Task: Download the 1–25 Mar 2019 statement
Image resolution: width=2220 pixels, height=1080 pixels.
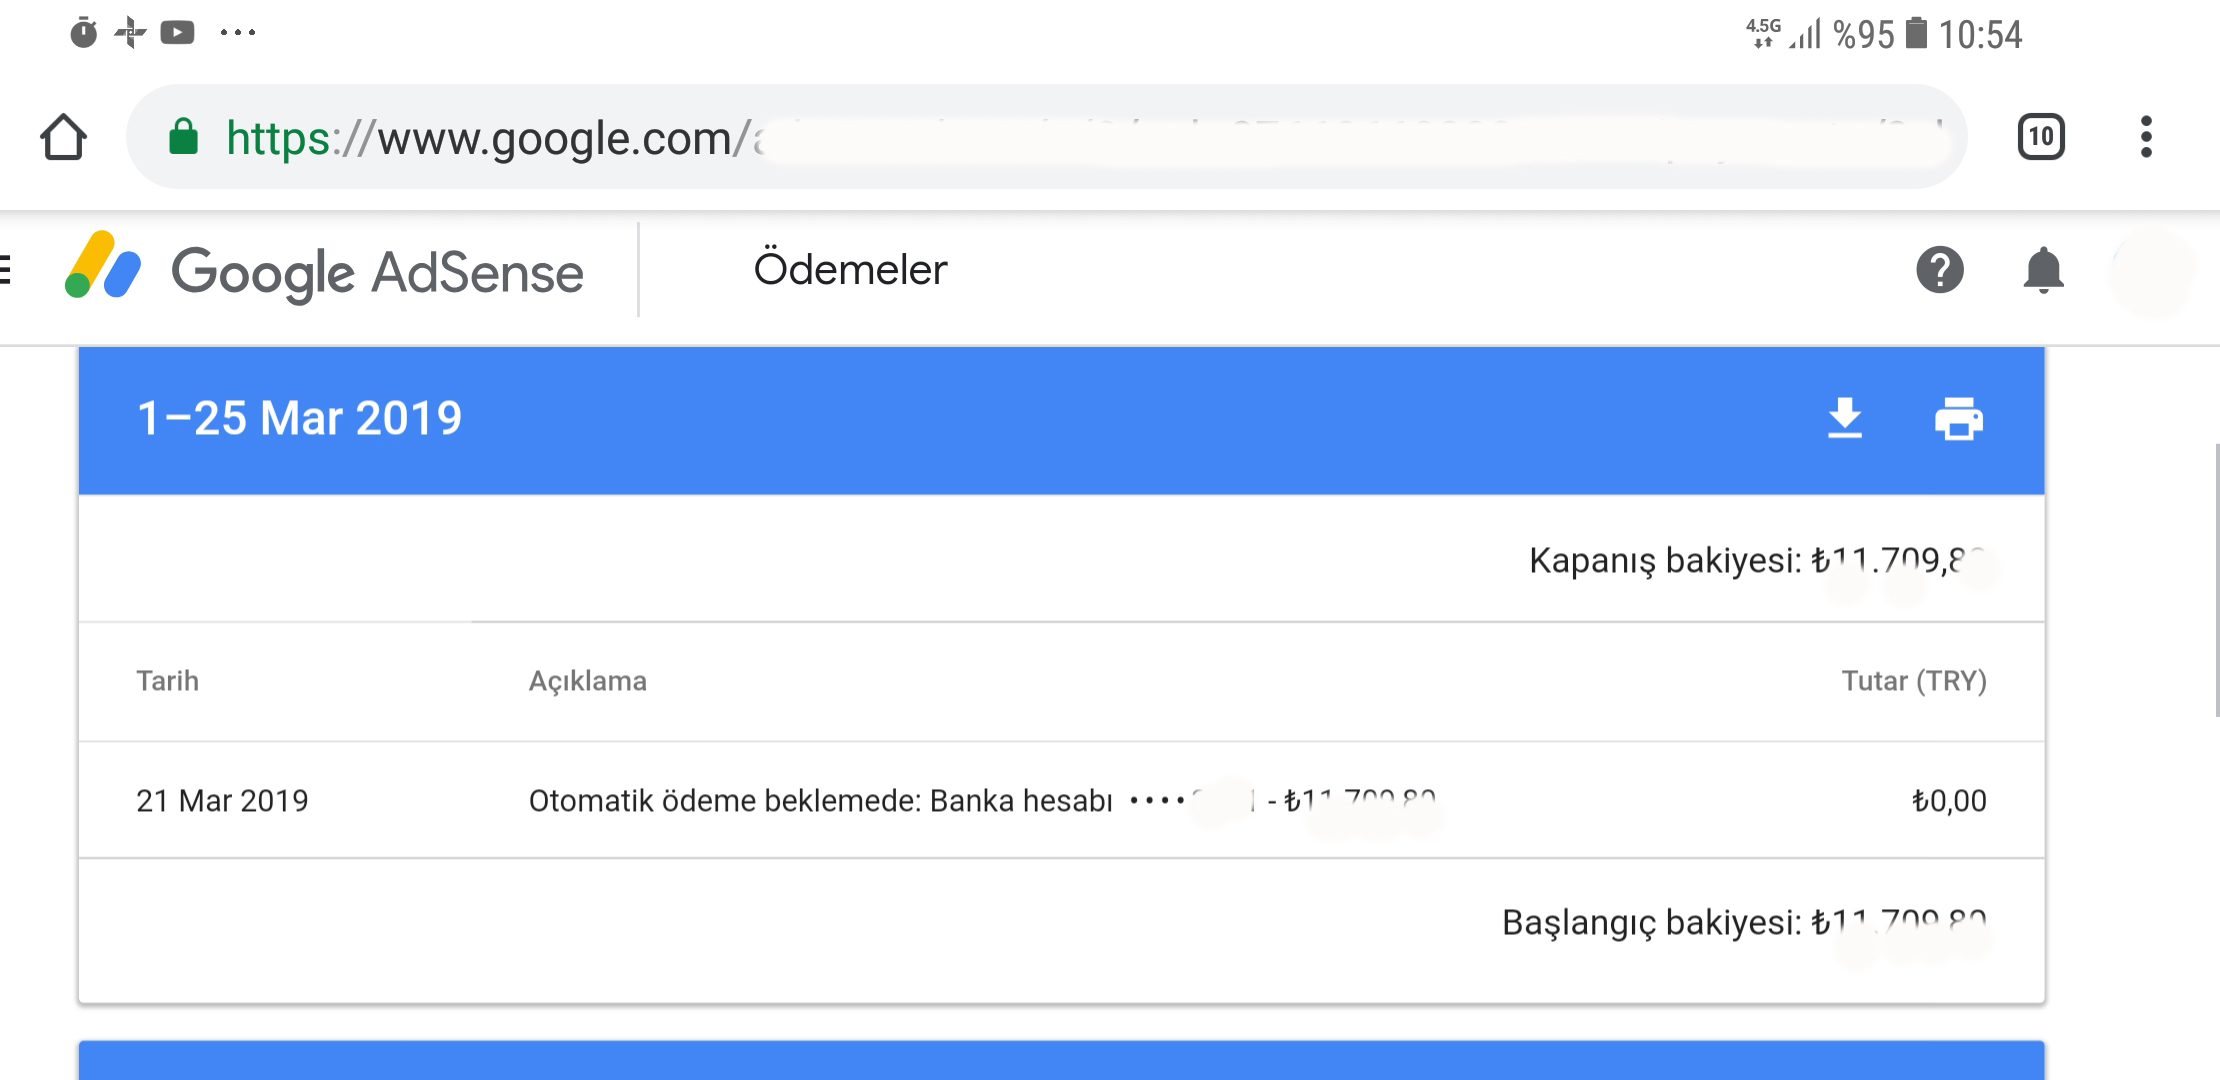Action: 1844,418
